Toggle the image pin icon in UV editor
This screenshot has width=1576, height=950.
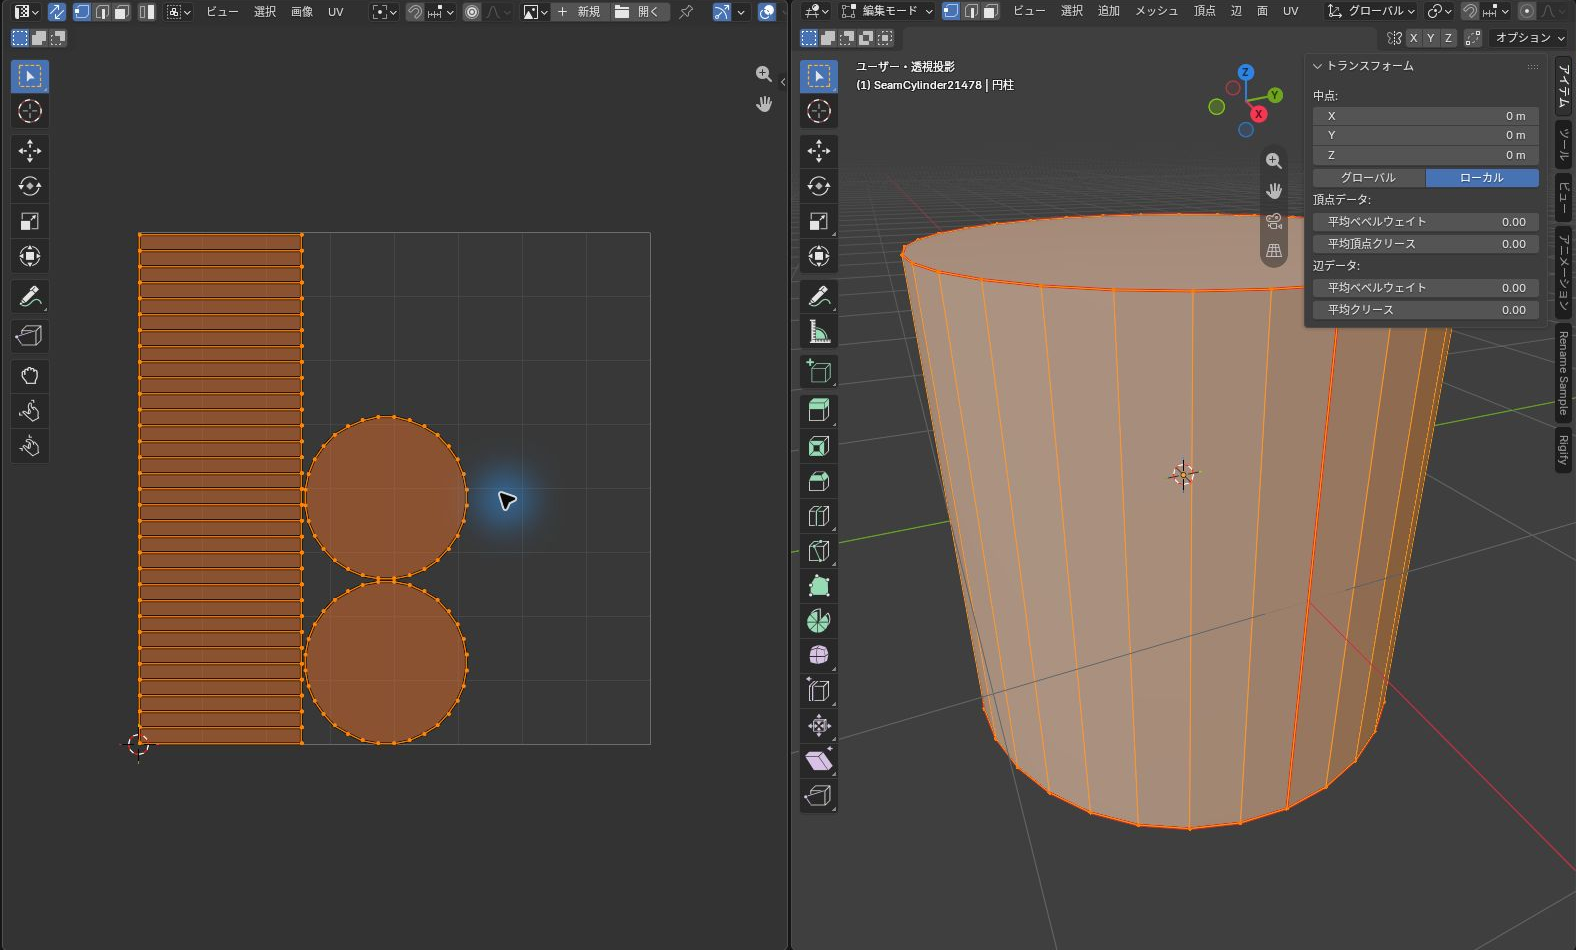(x=686, y=12)
